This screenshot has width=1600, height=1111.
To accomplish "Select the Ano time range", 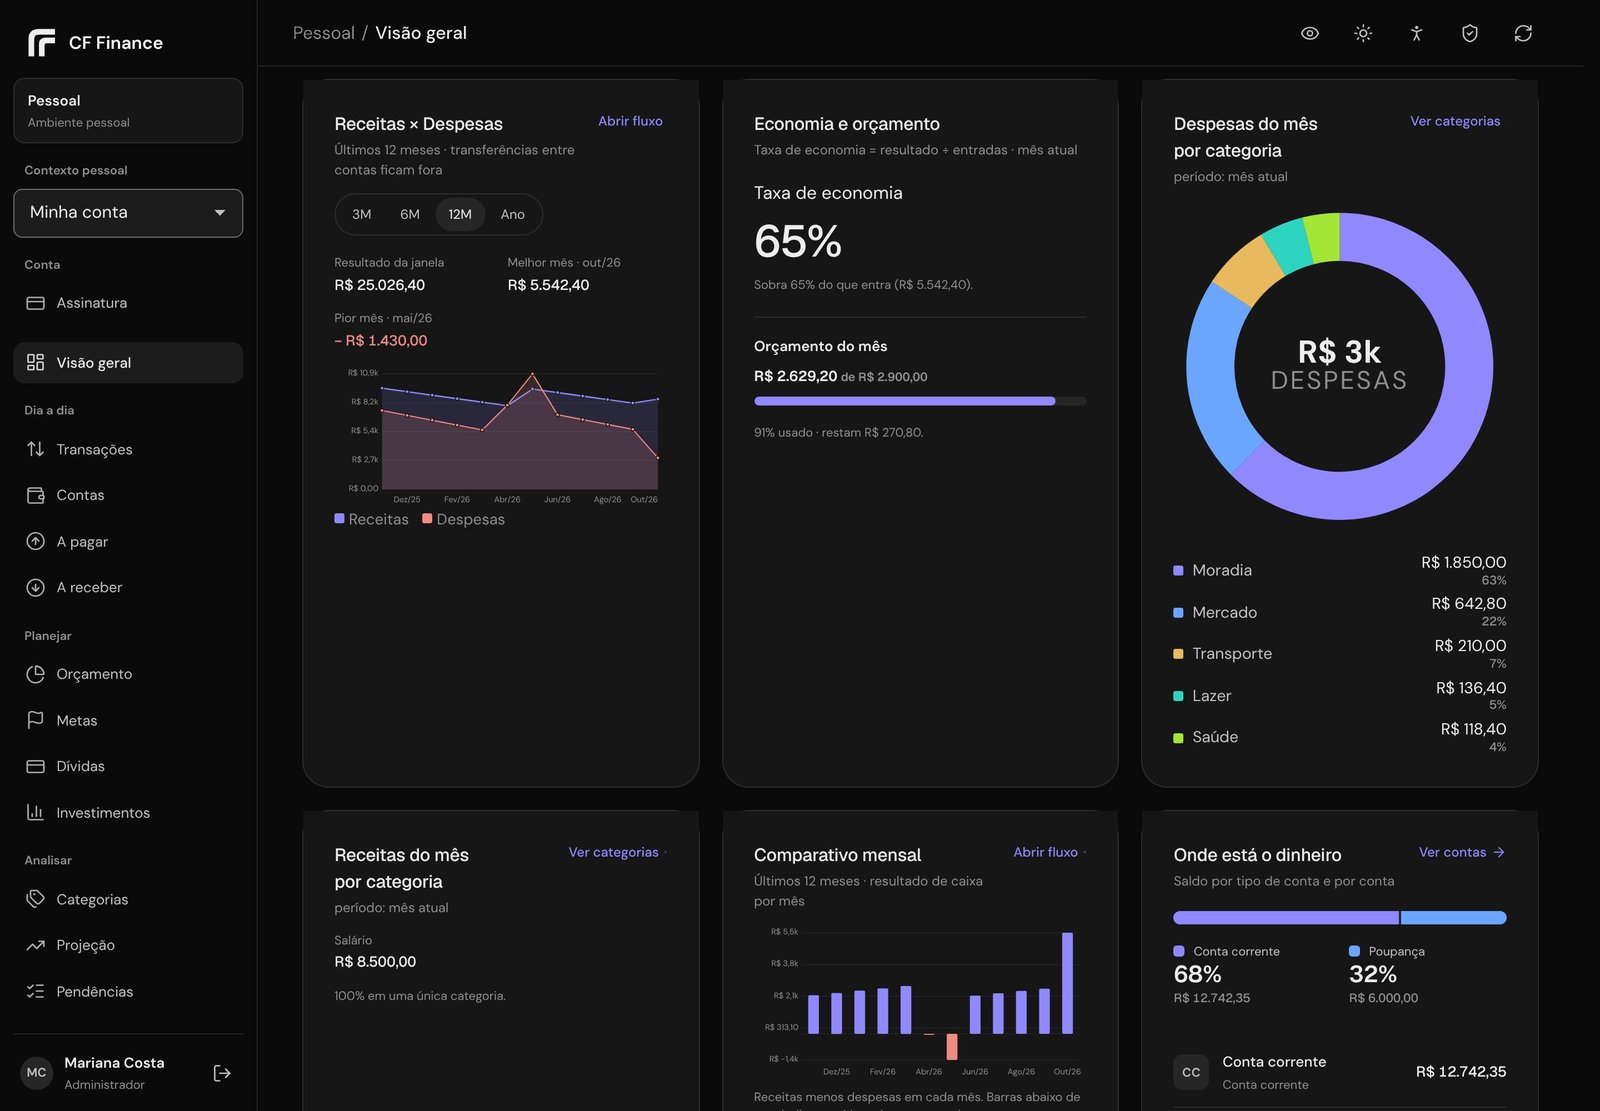I will coord(513,214).
